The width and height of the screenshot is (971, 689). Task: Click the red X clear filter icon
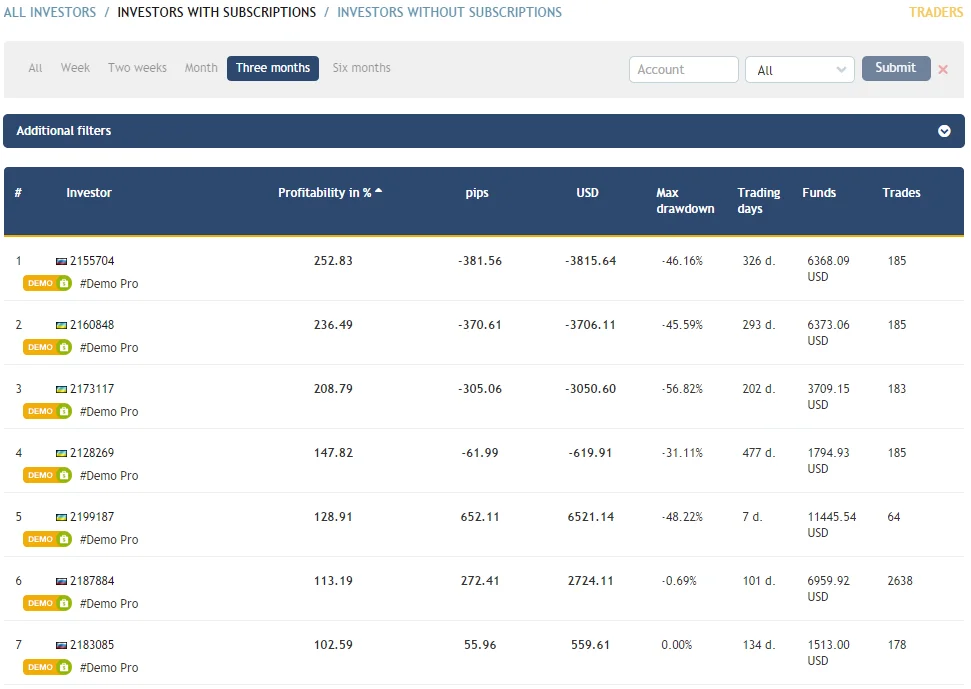(943, 69)
